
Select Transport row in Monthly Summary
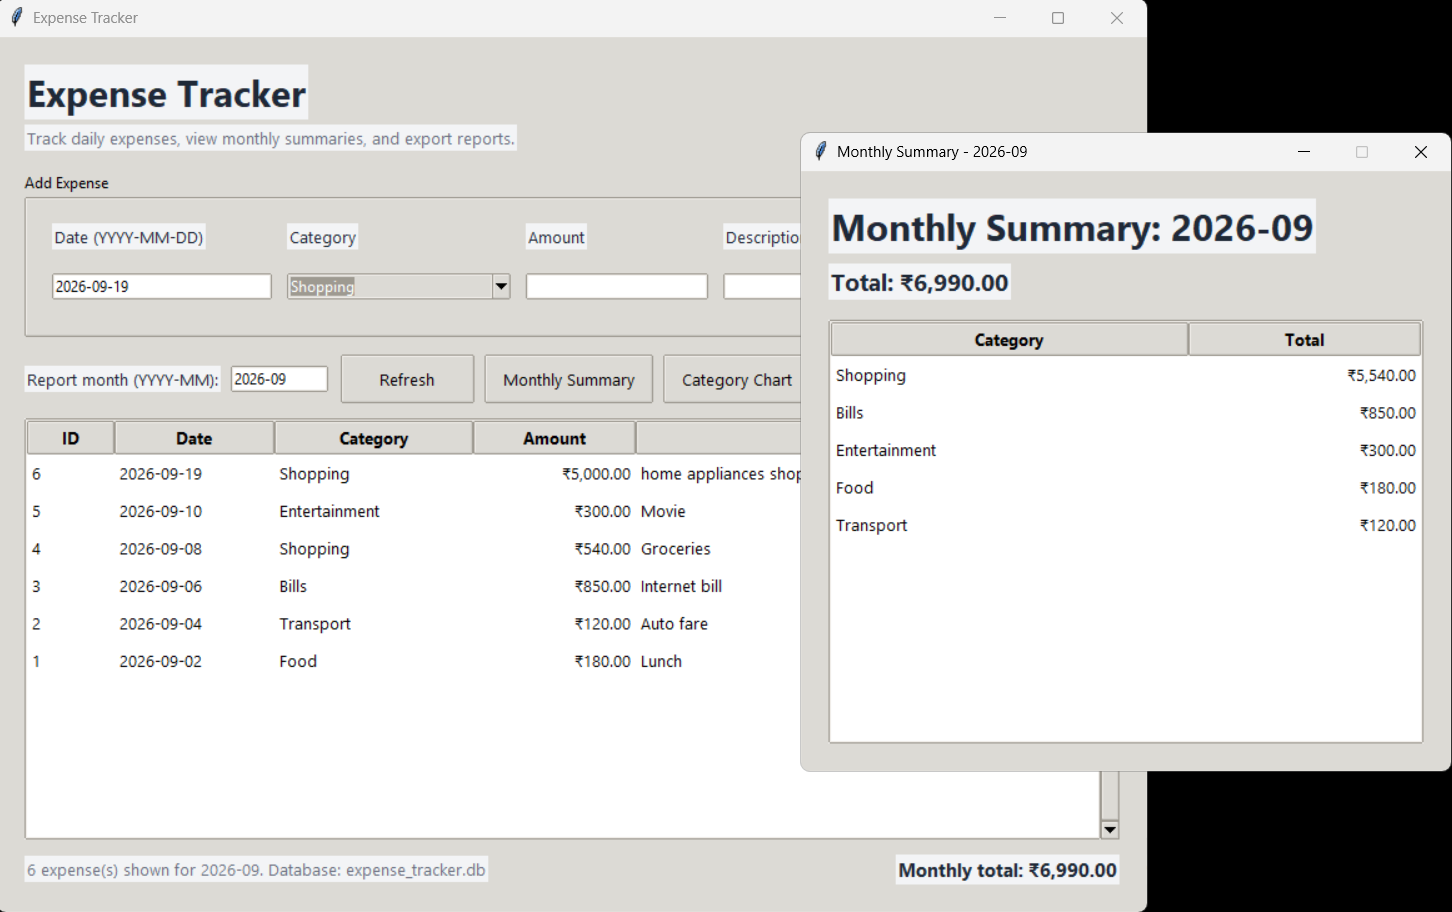click(x=1126, y=526)
